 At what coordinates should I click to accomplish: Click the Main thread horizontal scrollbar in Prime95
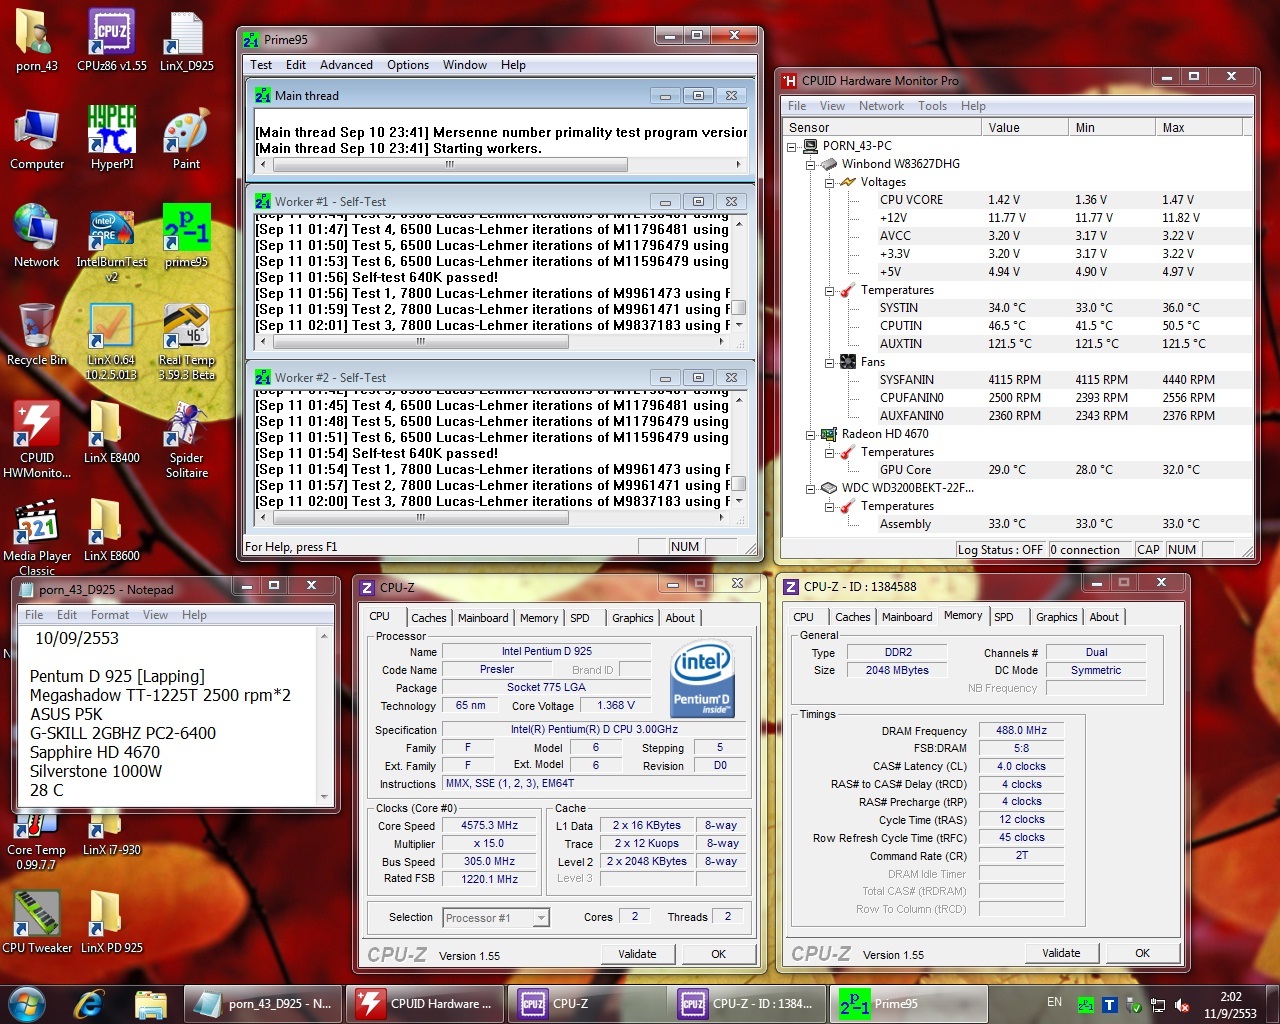click(500, 165)
